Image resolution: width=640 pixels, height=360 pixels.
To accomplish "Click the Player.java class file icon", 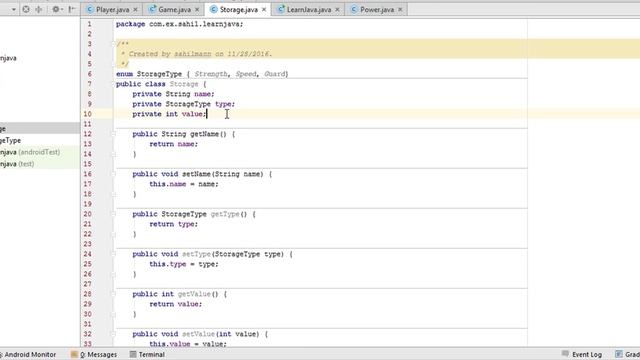I will coord(90,9).
